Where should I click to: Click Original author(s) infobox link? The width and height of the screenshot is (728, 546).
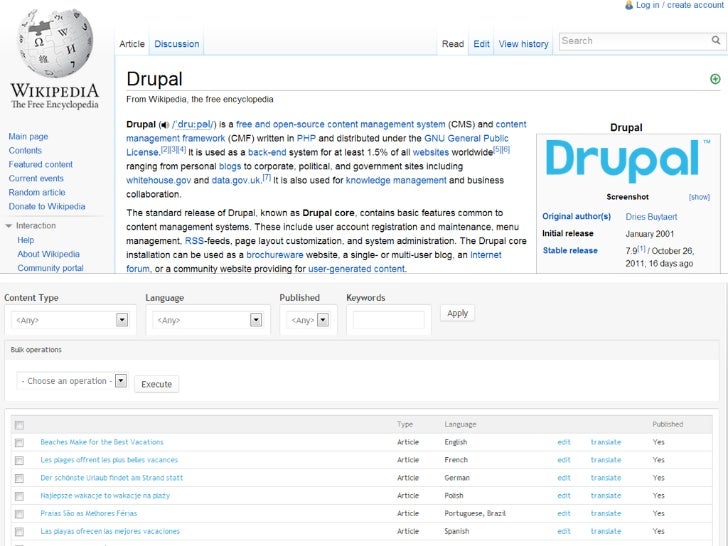tap(576, 216)
